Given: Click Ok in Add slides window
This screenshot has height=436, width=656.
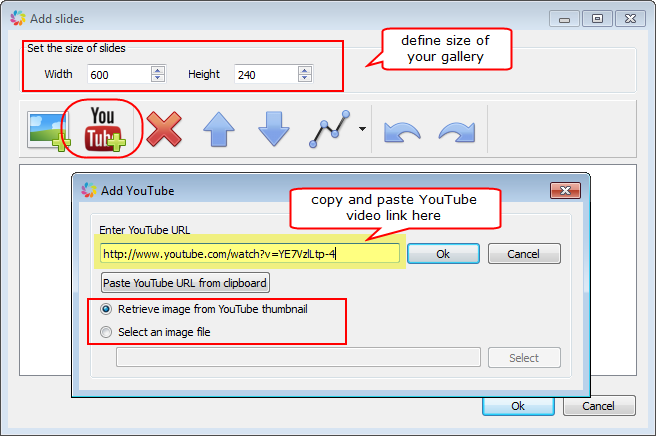Looking at the screenshot, I should click(x=518, y=406).
